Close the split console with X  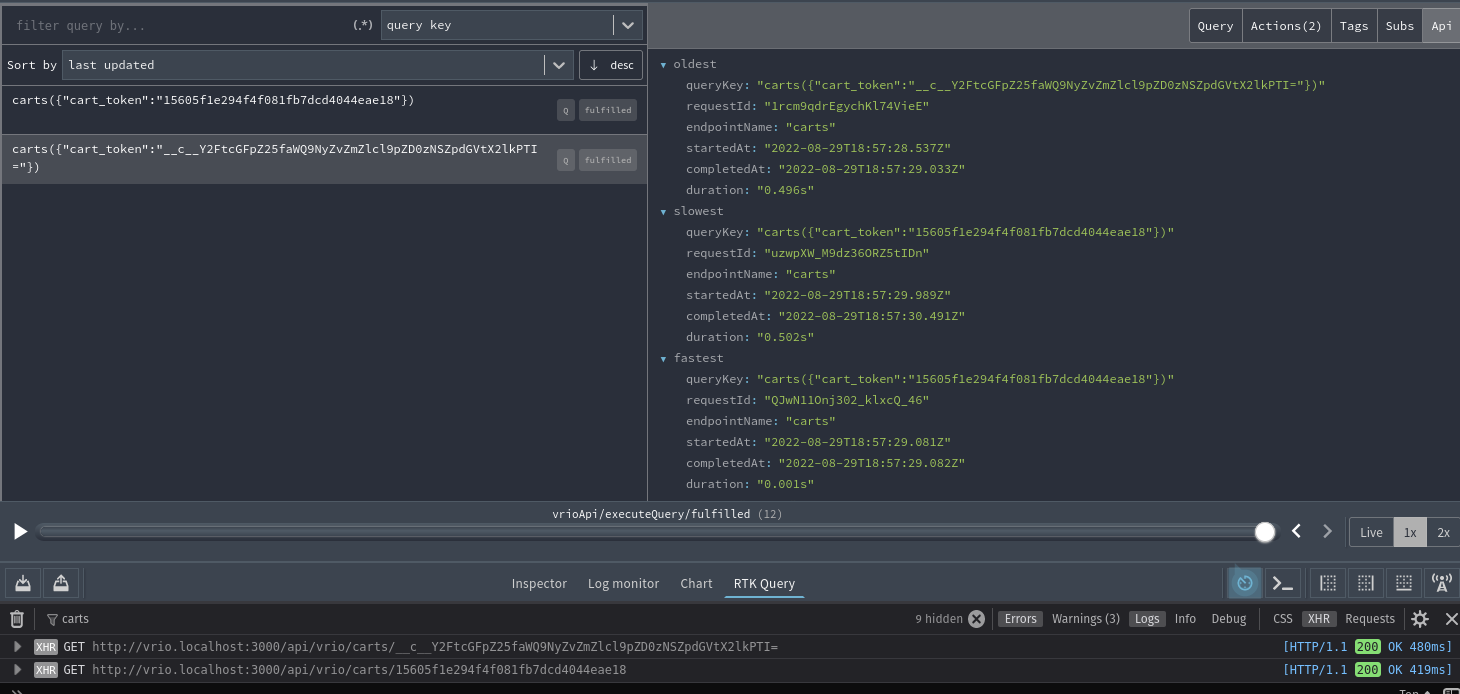[x=1451, y=619]
